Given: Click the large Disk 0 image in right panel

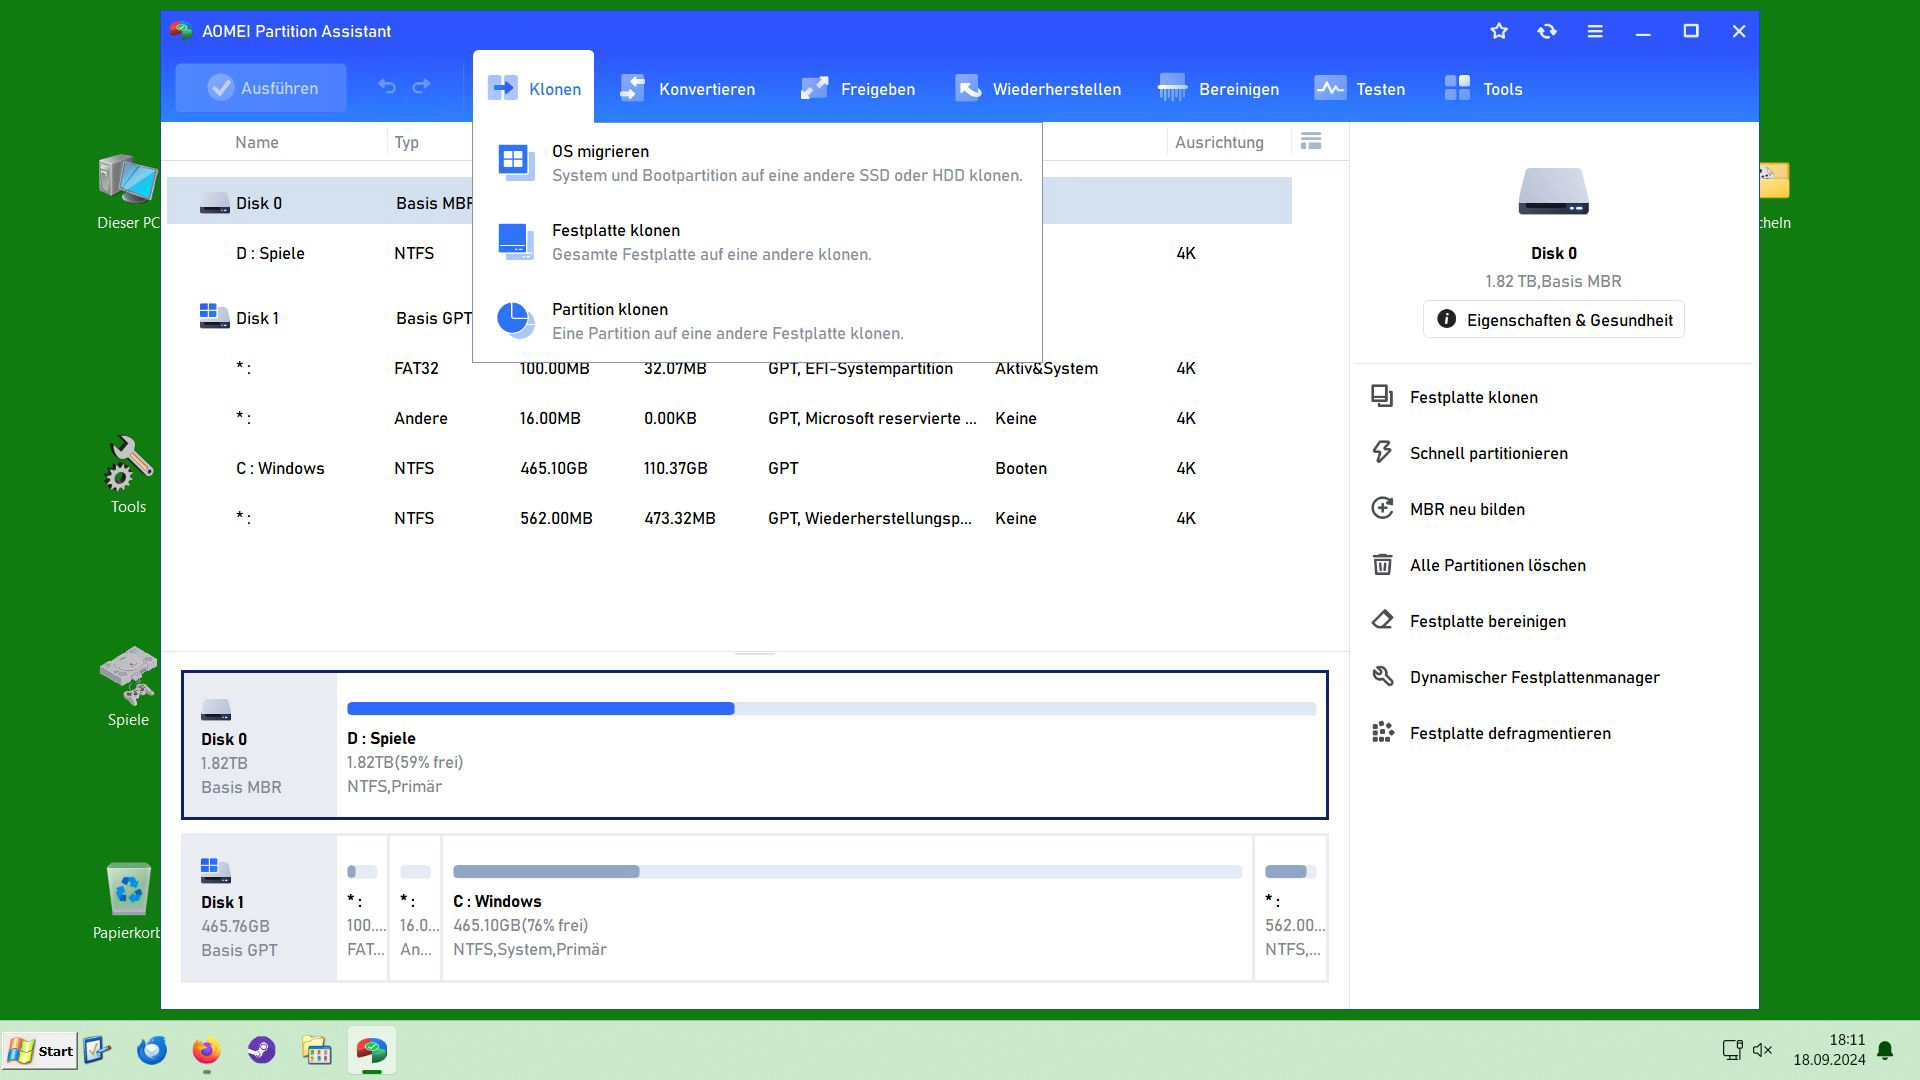Looking at the screenshot, I should (x=1553, y=191).
